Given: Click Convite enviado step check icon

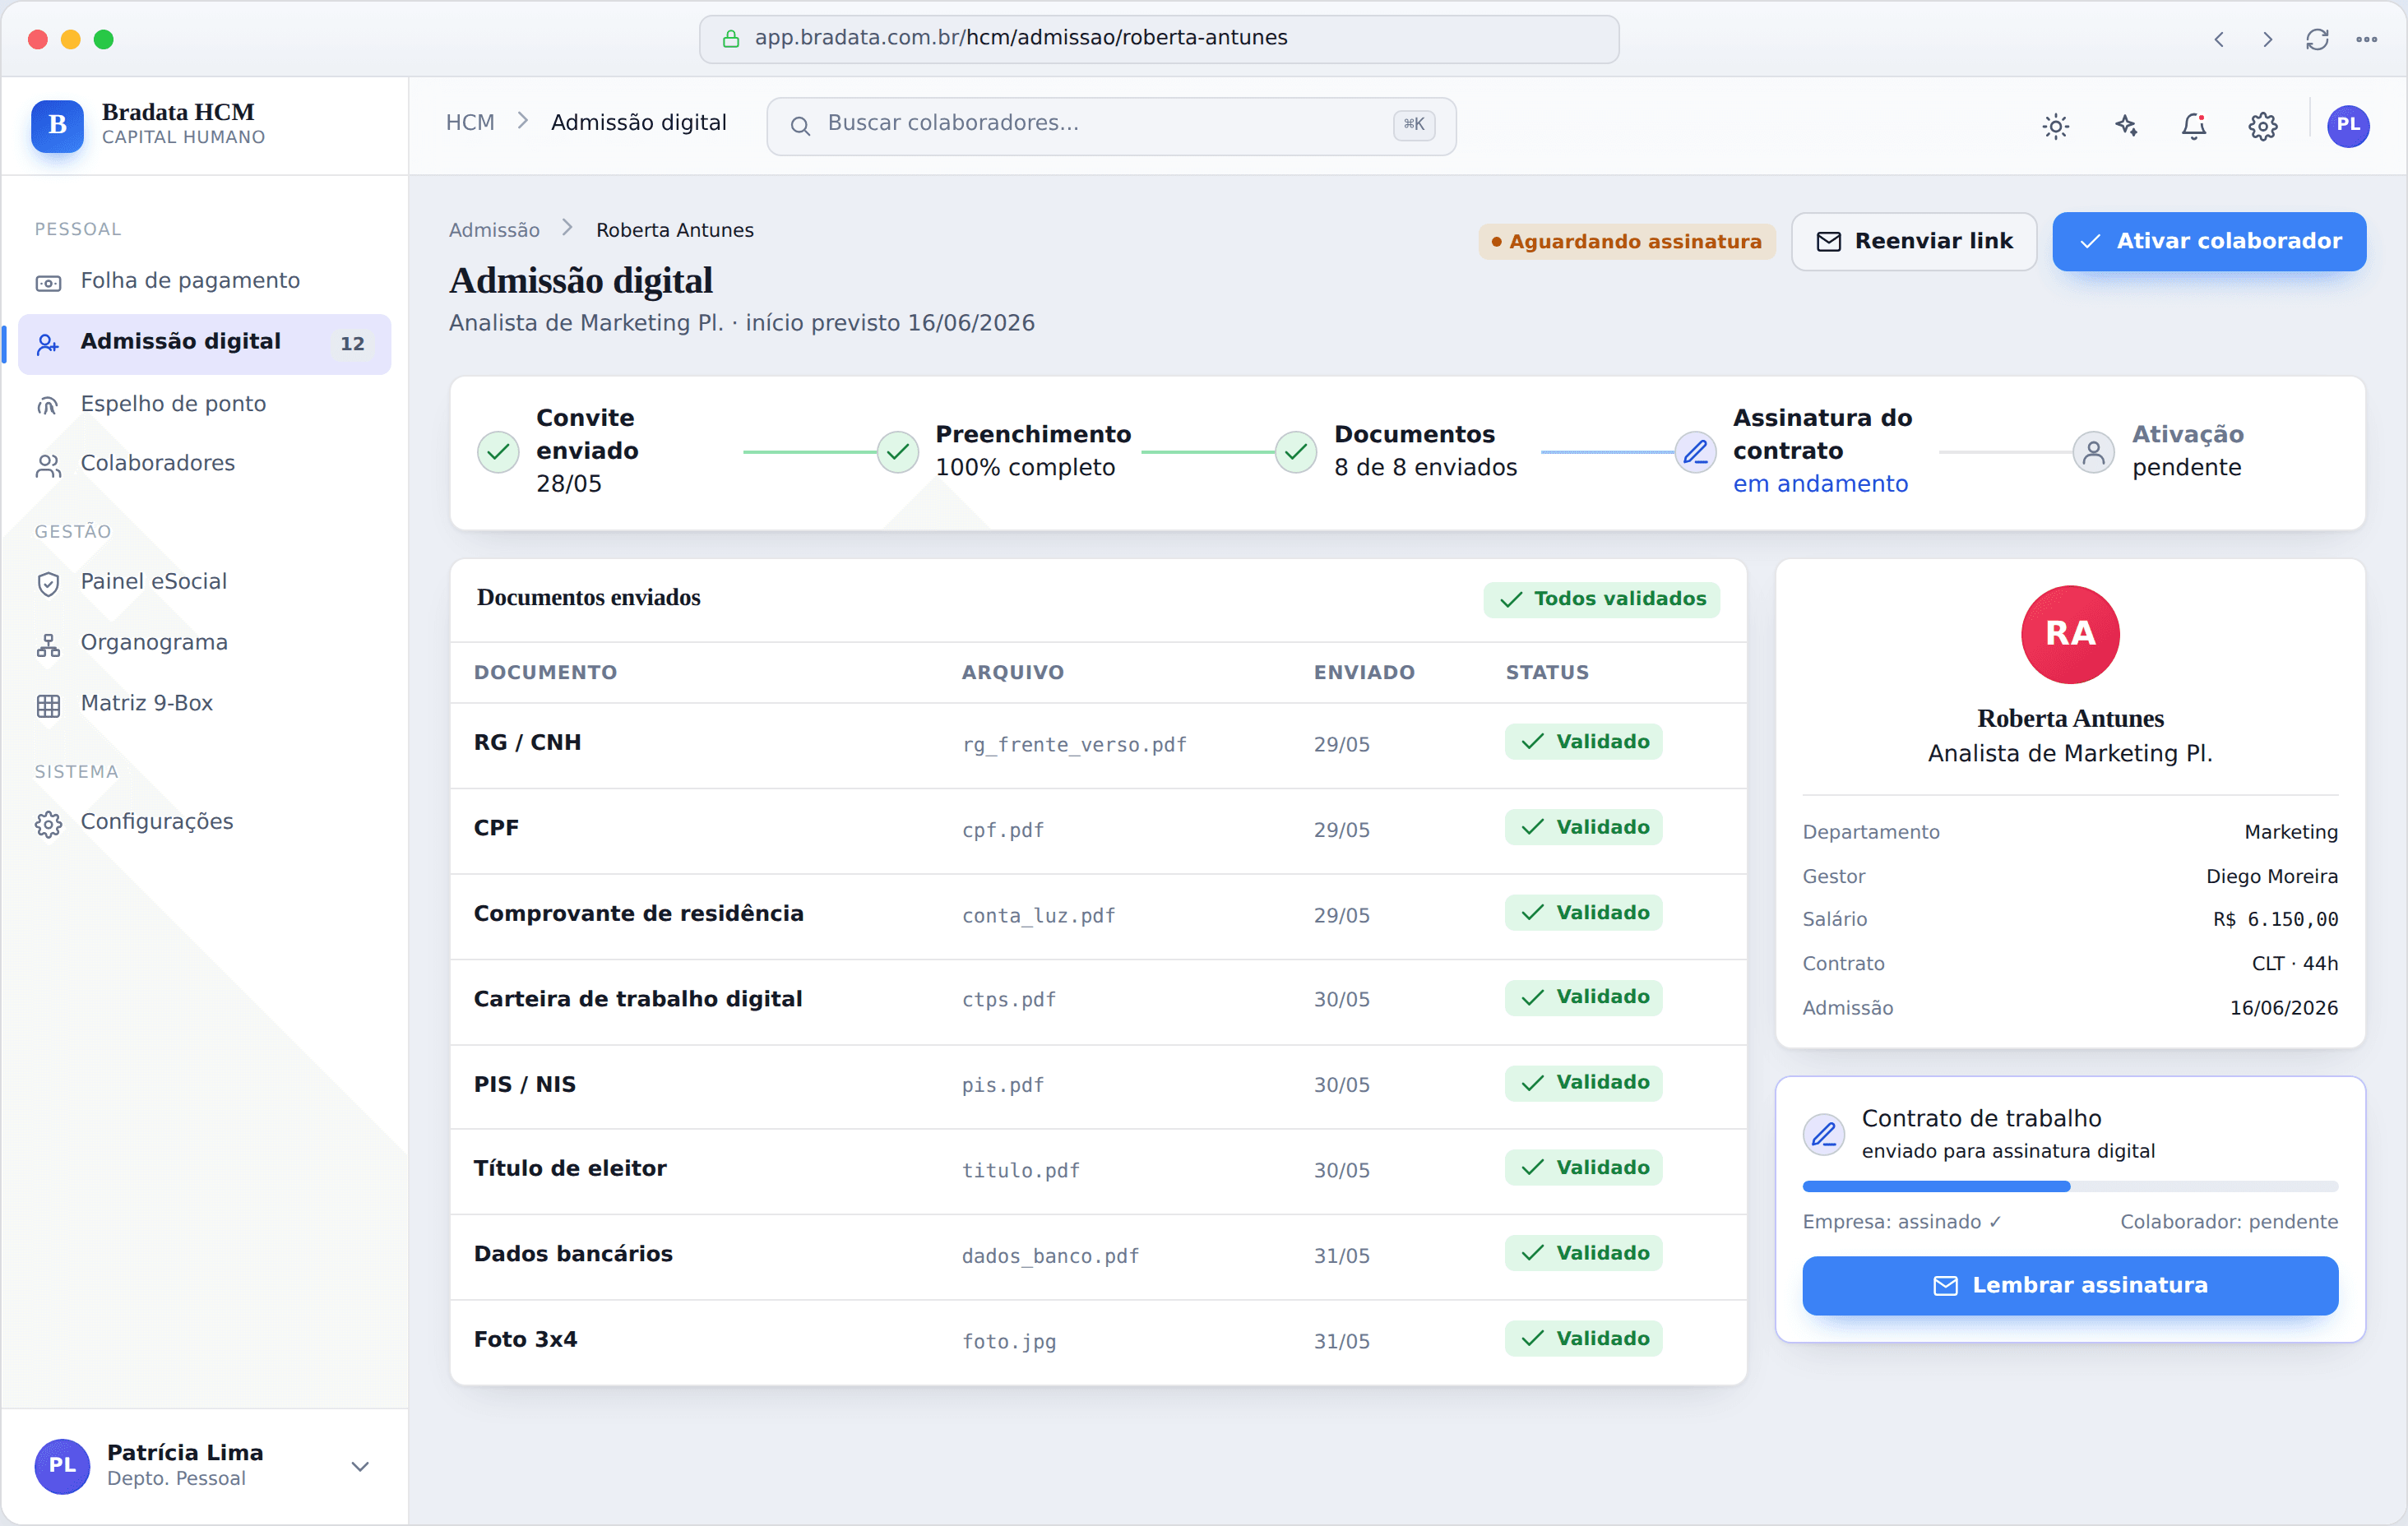Looking at the screenshot, I should tap(498, 452).
